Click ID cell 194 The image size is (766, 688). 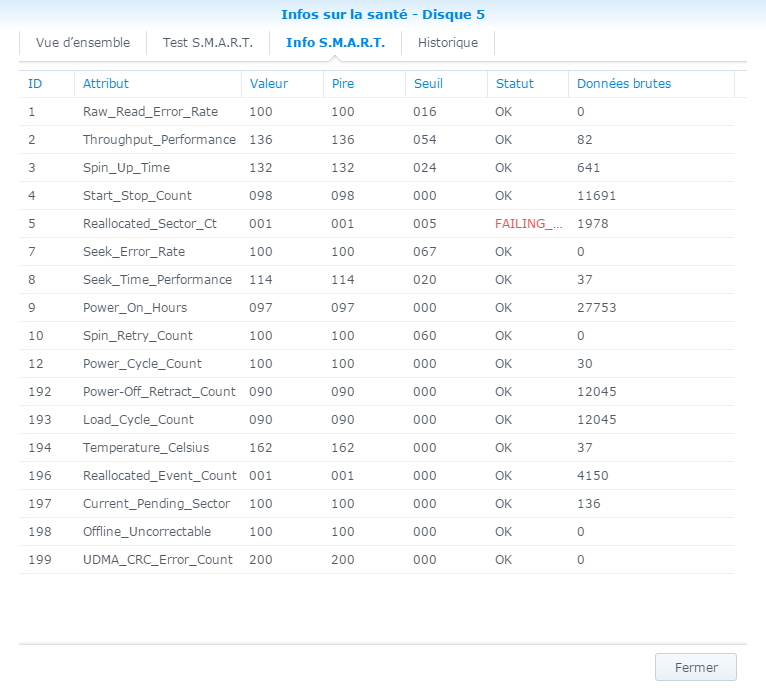40,448
